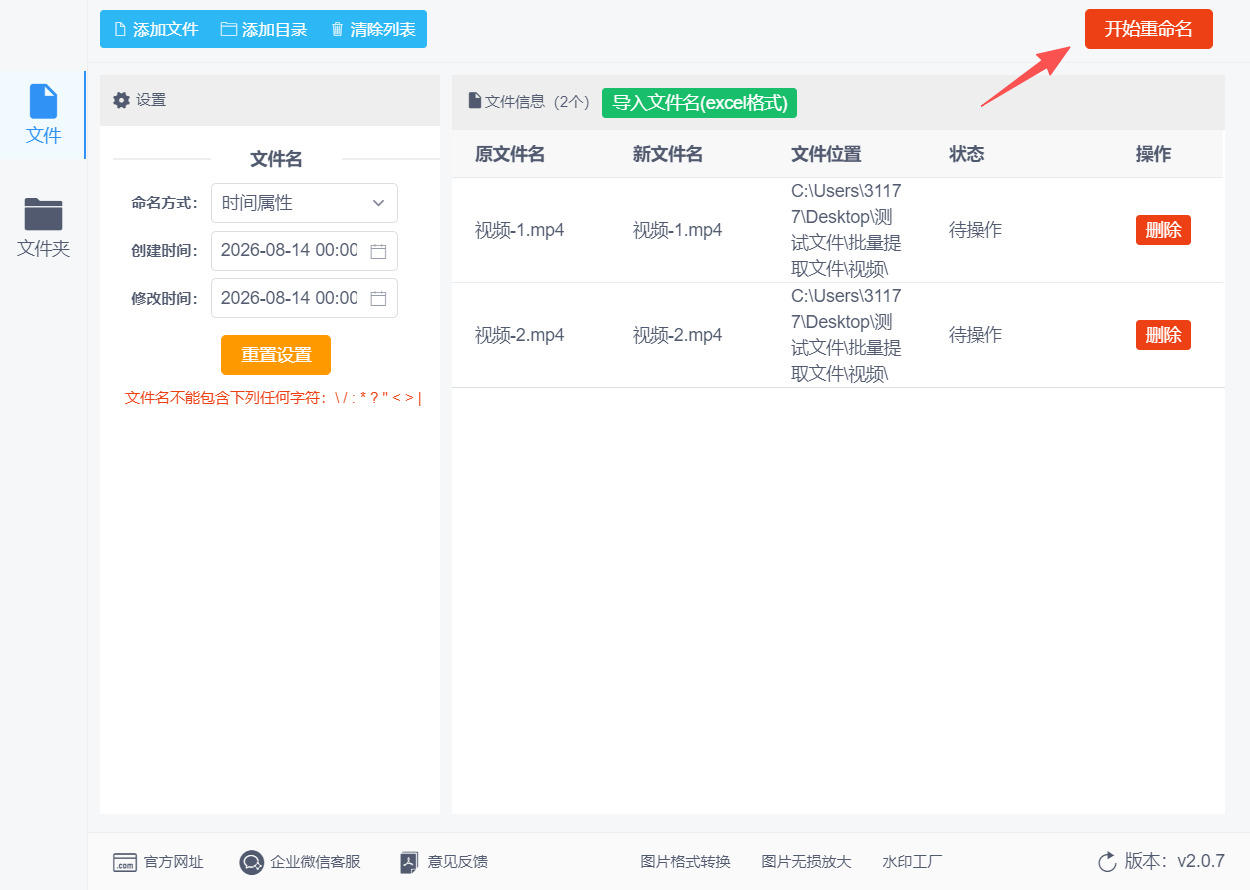Screen dimensions: 1250x890
Task: Click chat bubble icon beside 企业微信客服
Action: (x=252, y=862)
